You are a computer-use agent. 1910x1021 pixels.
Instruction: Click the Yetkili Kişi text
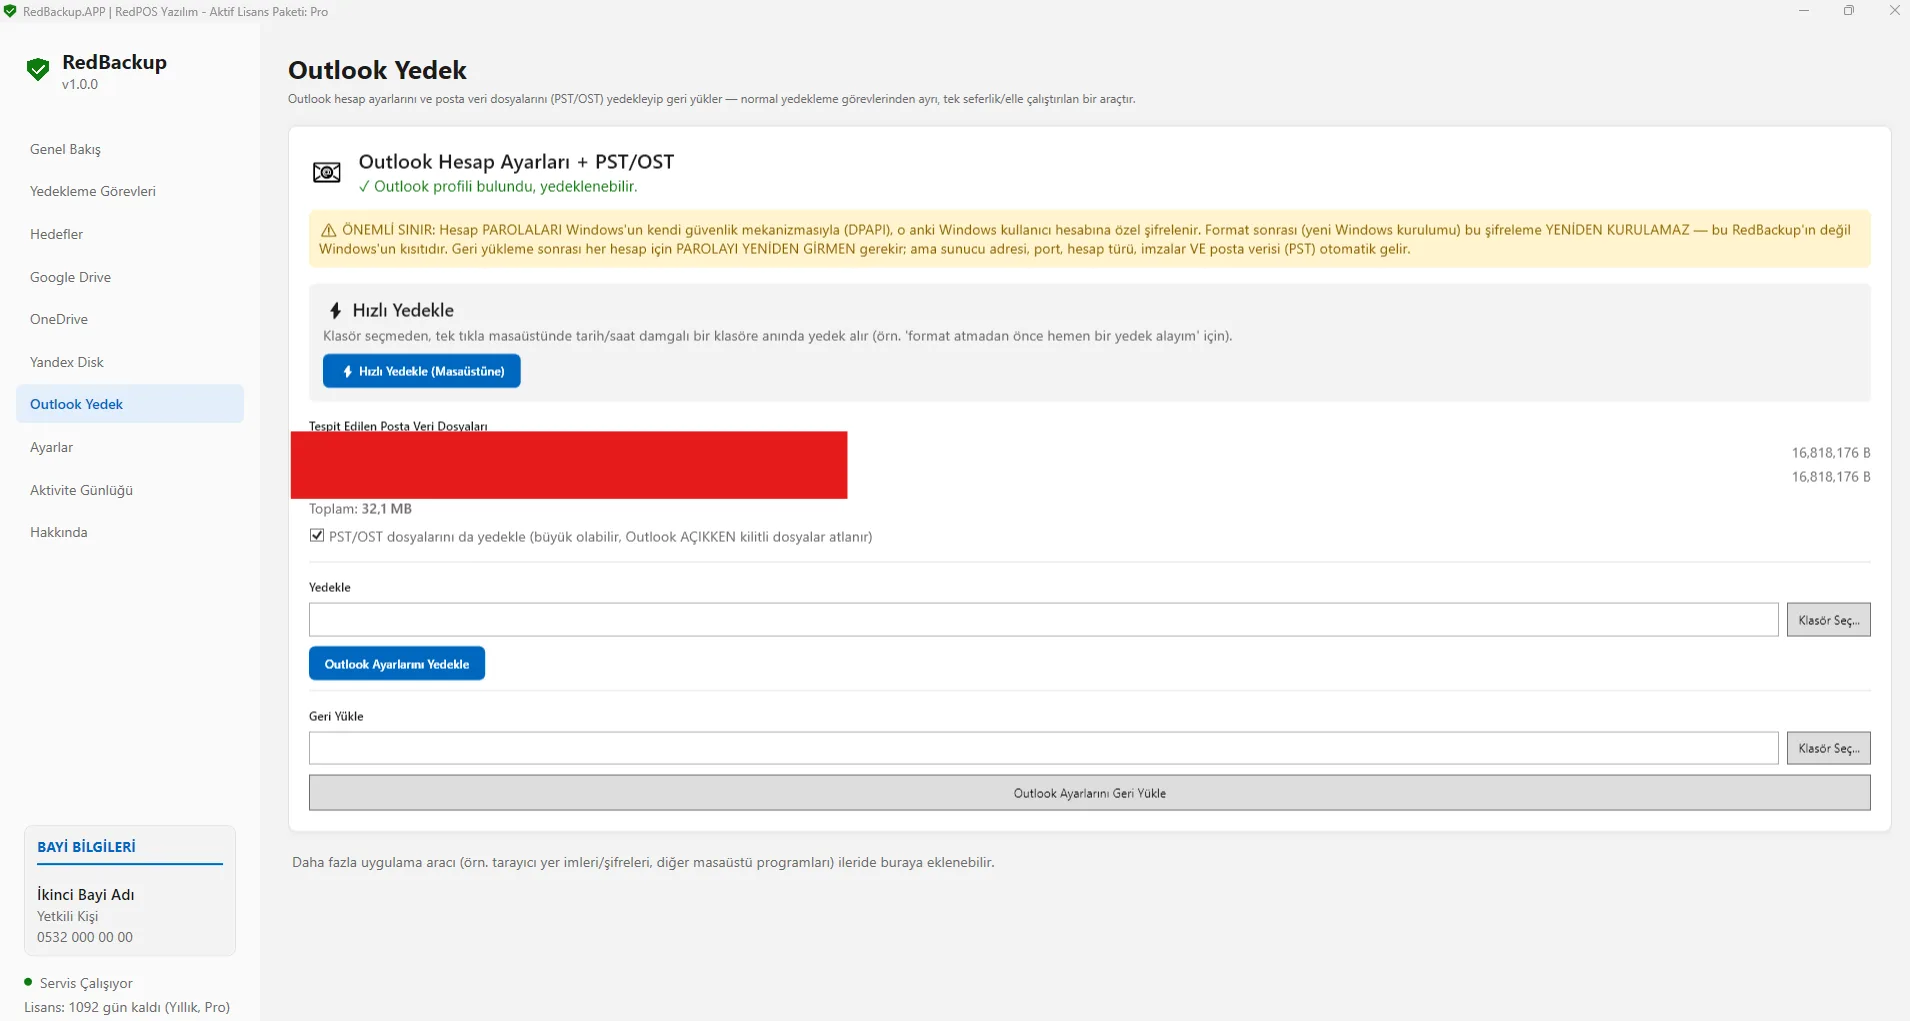click(x=68, y=916)
